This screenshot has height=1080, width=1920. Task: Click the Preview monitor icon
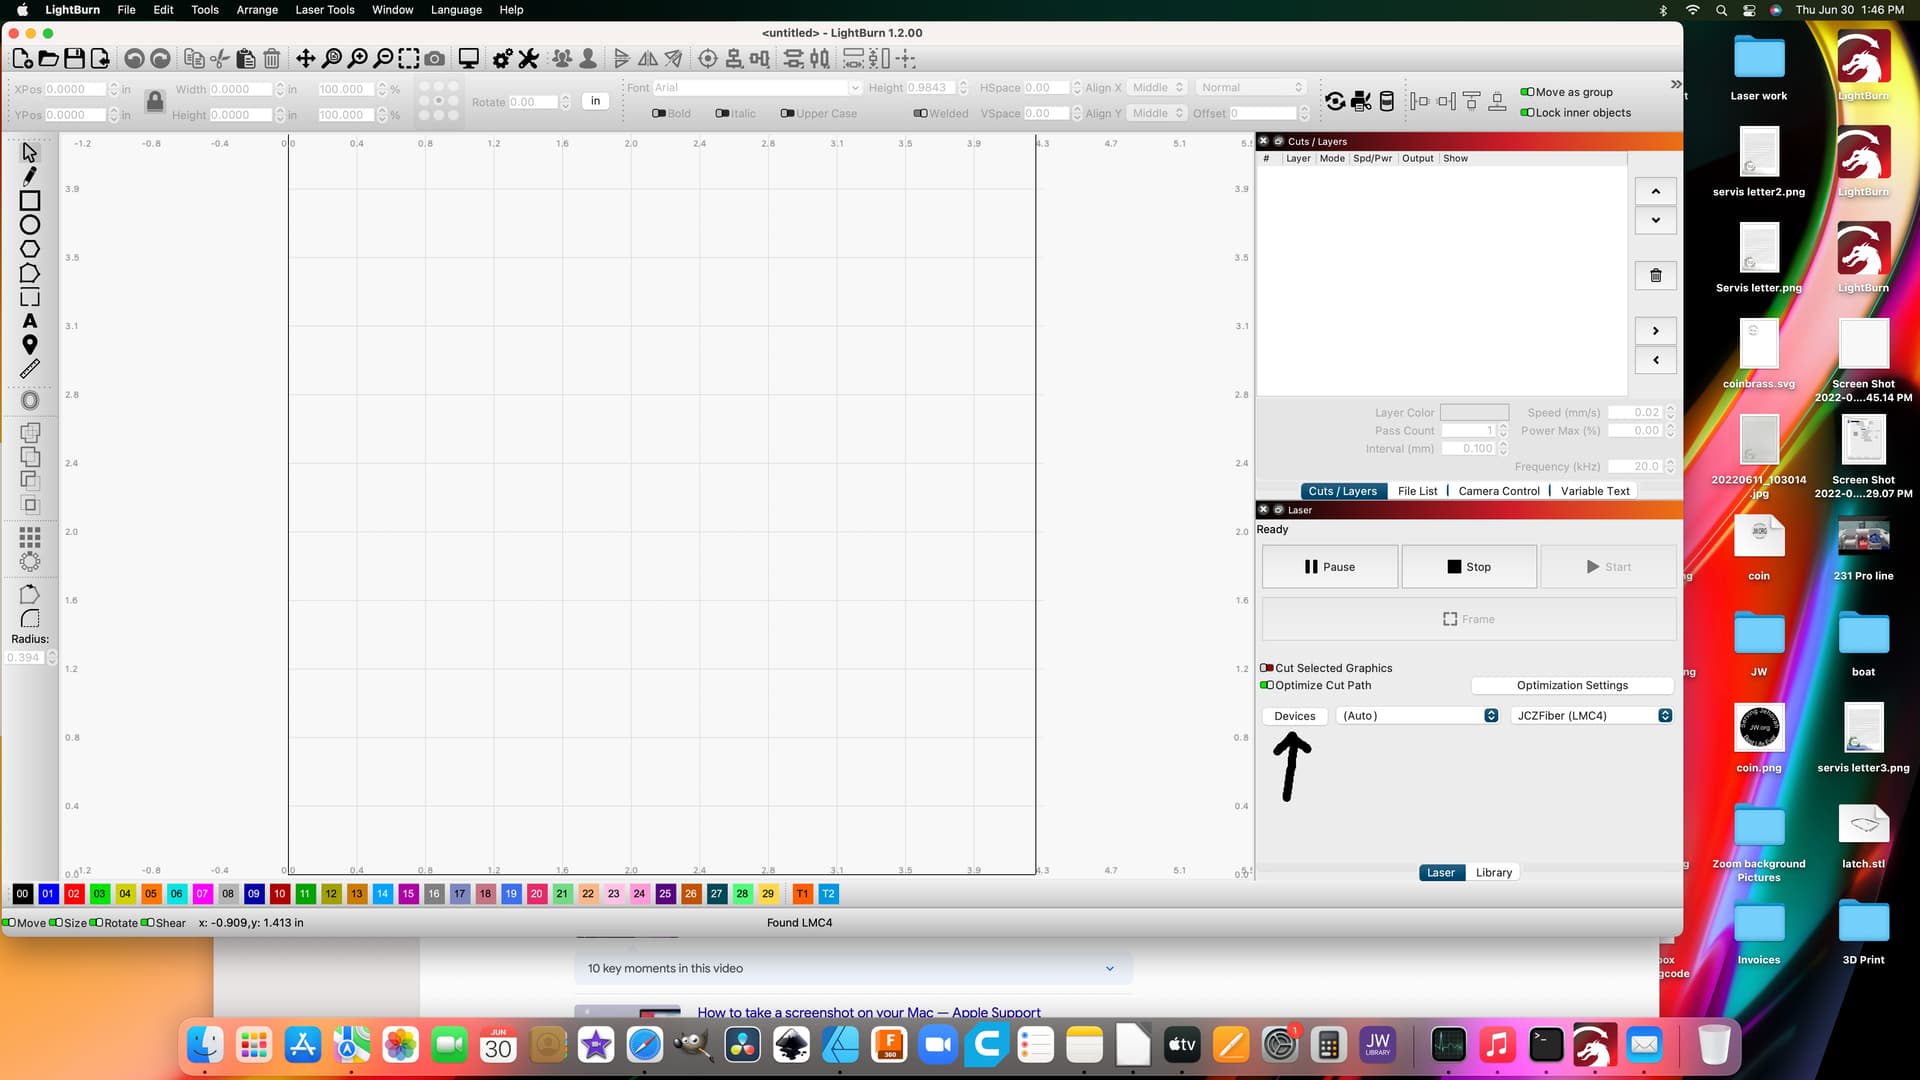click(468, 59)
